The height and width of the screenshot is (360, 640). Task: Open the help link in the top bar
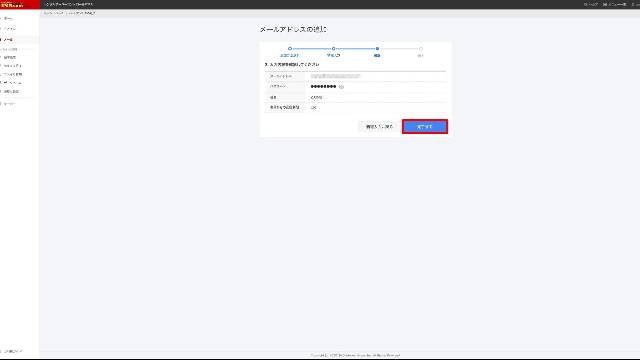coord(591,4)
